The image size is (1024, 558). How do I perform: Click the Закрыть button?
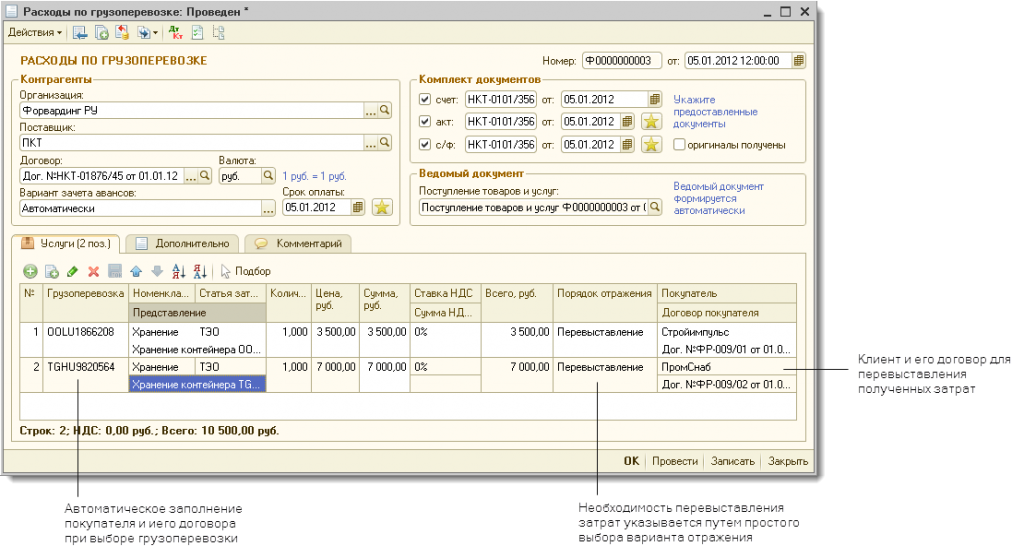[x=788, y=461]
